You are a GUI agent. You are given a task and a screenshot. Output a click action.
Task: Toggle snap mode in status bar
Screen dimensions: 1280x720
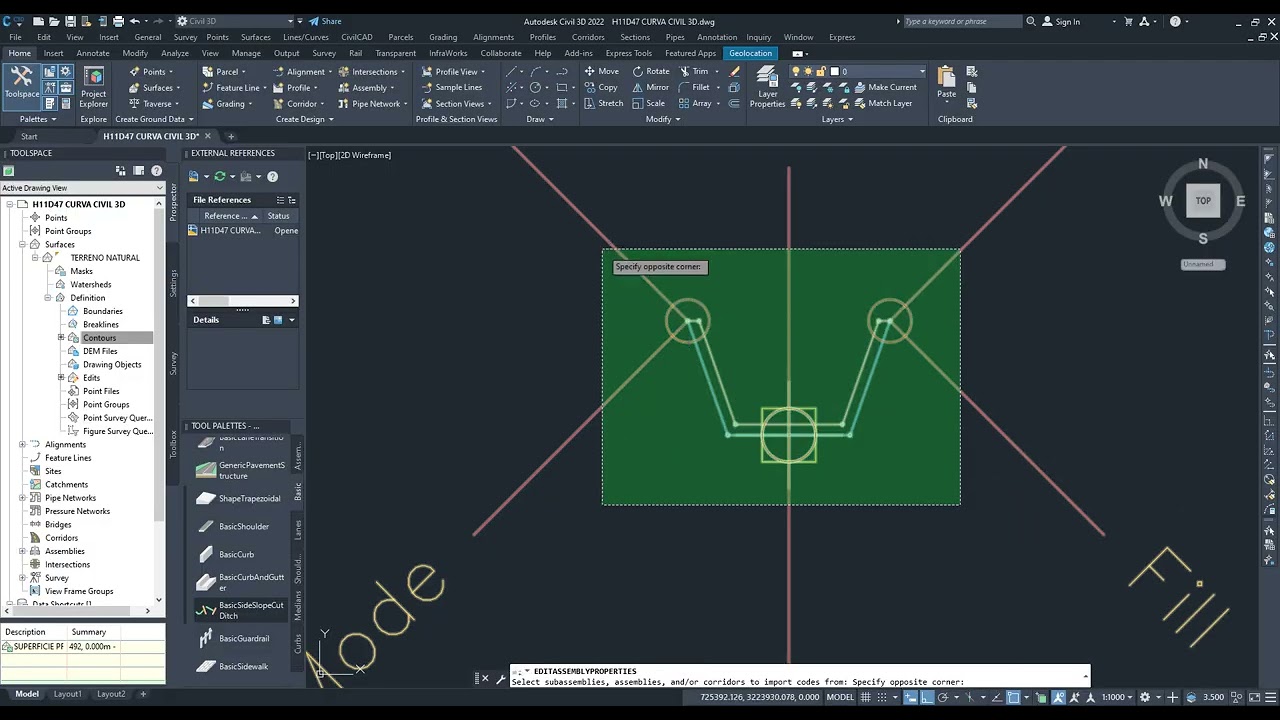point(883,696)
